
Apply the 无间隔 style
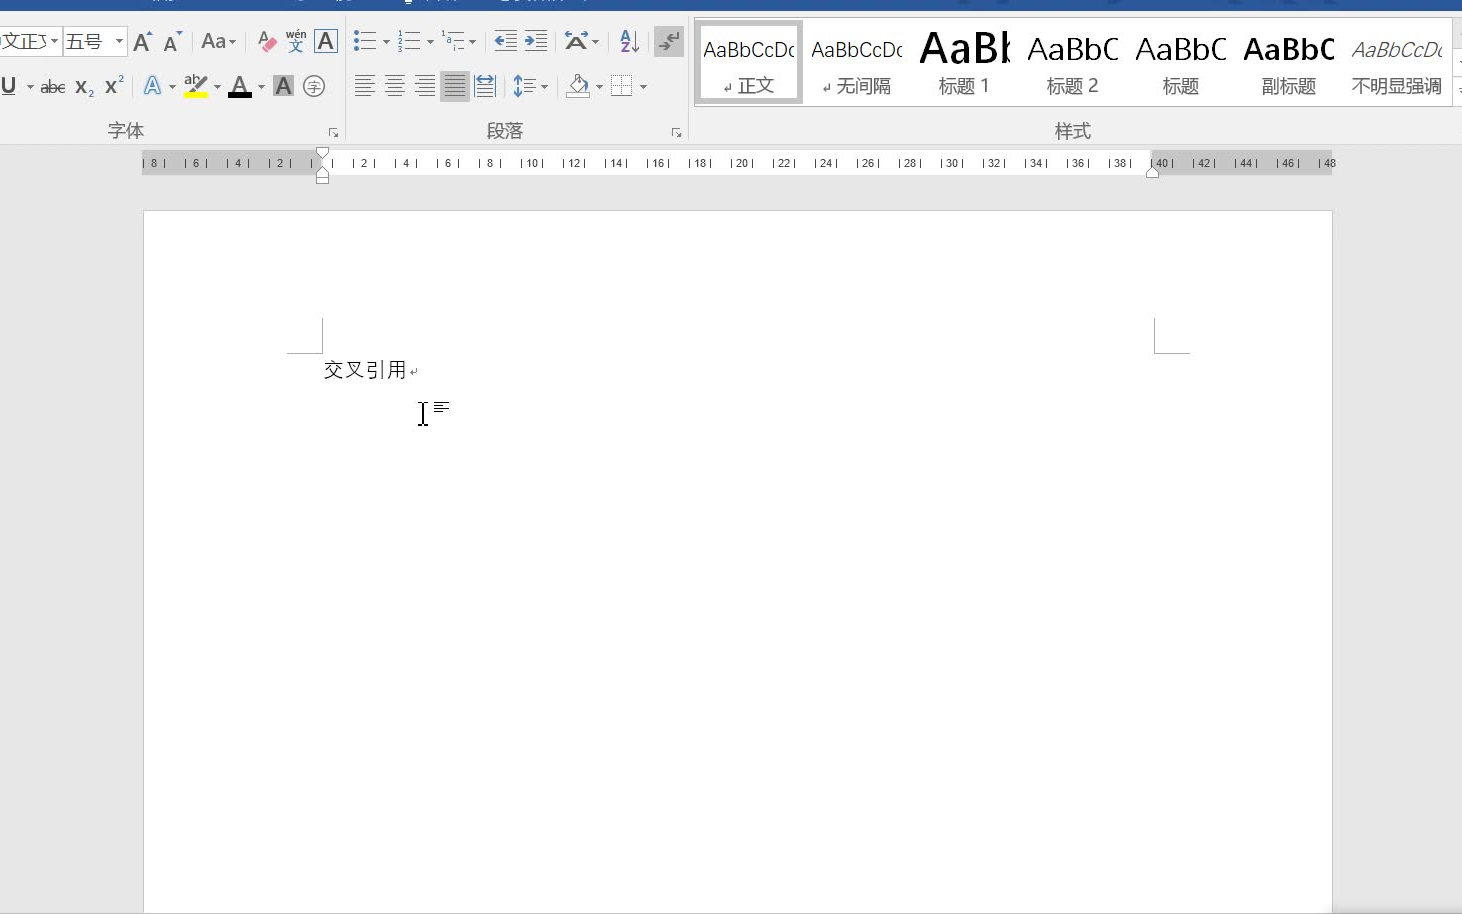[857, 62]
